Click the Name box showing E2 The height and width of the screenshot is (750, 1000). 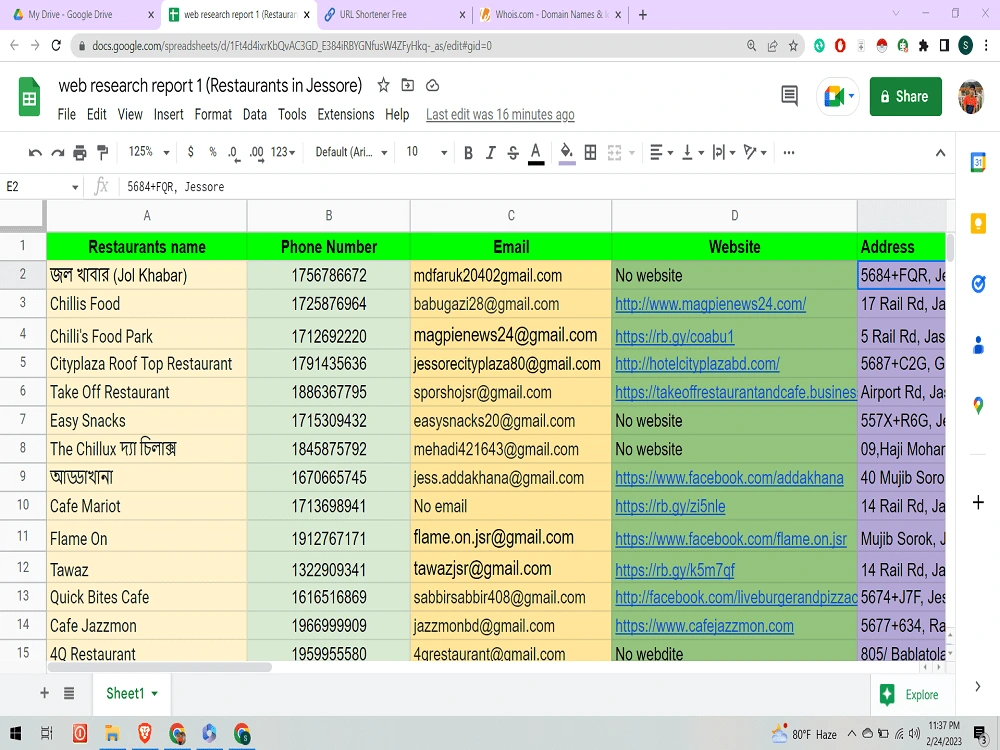click(x=43, y=186)
